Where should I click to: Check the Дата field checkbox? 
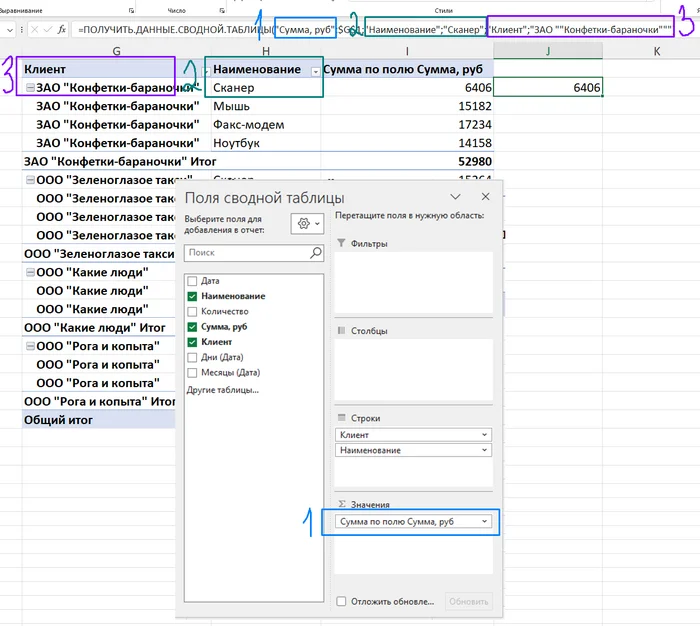(193, 282)
